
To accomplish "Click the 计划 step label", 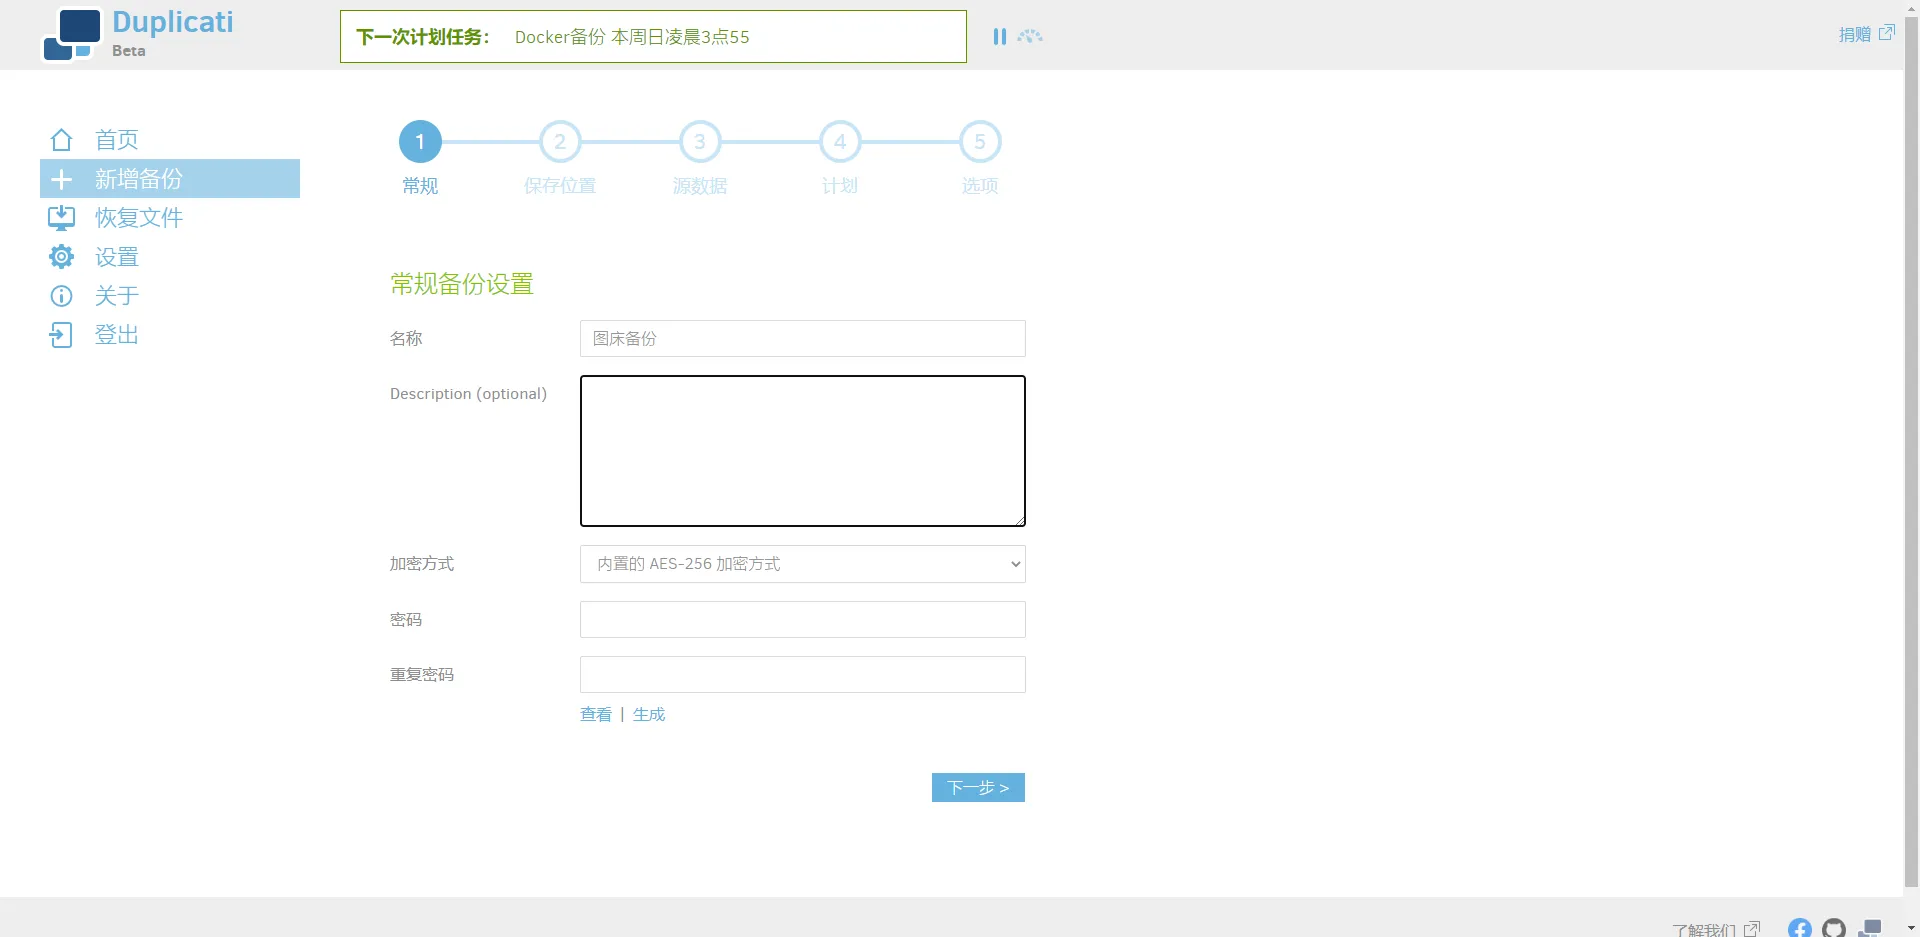I will click(x=840, y=186).
